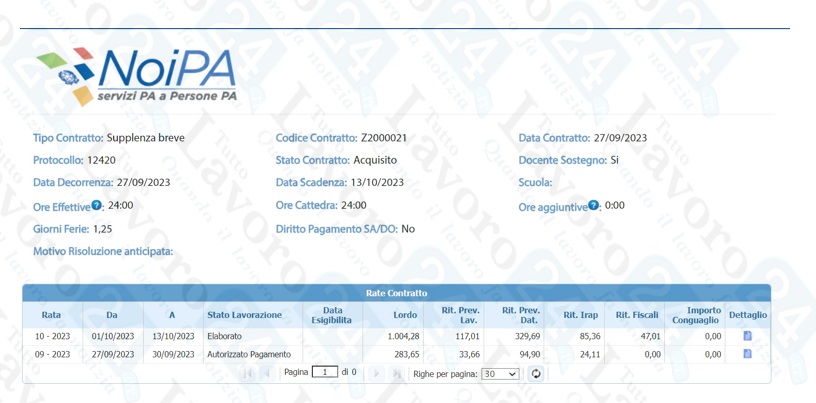Click value 24,11 in Rit. Irap
Viewport: 816px width, 403px height.
pyautogui.click(x=590, y=355)
